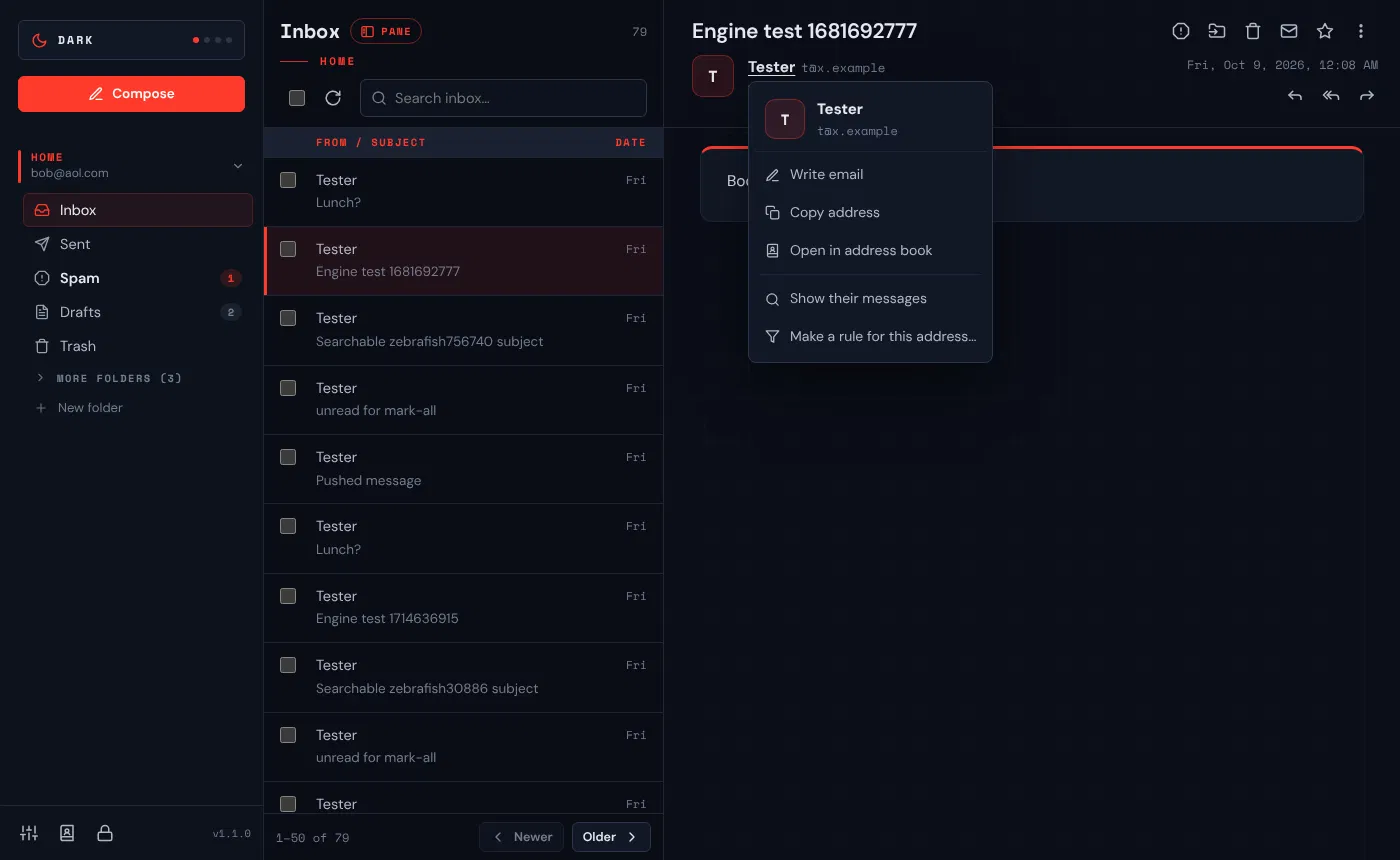The image size is (1400, 860).
Task: Click the move-to-folder icon in header
Action: pos(1217,31)
